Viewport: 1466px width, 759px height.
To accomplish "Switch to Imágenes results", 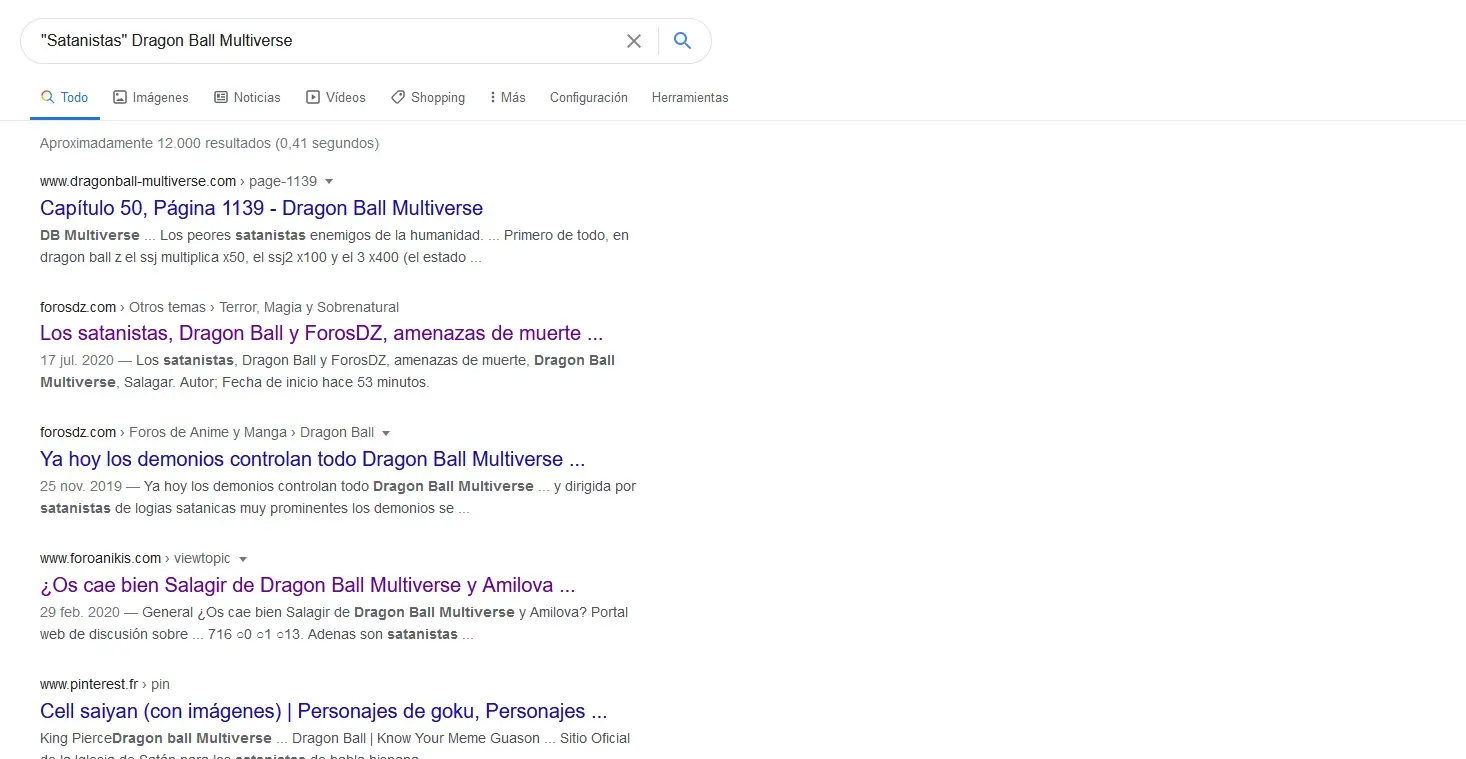I will (151, 97).
